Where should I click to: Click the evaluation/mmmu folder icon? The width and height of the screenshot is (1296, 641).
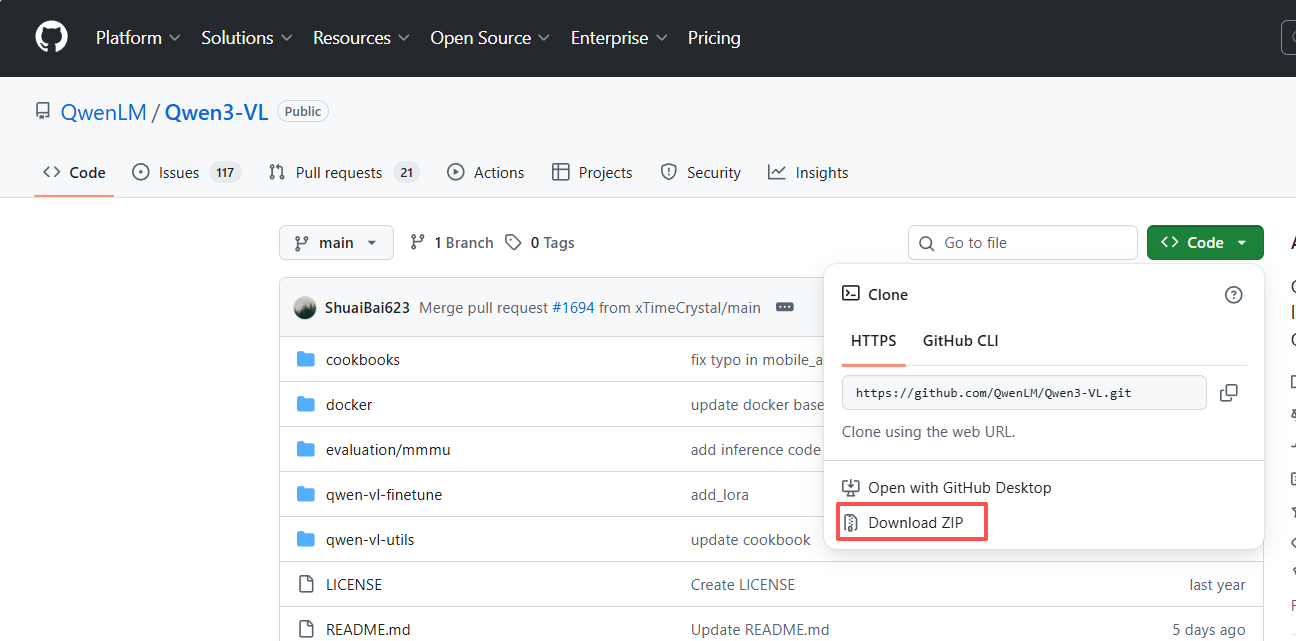tap(306, 449)
